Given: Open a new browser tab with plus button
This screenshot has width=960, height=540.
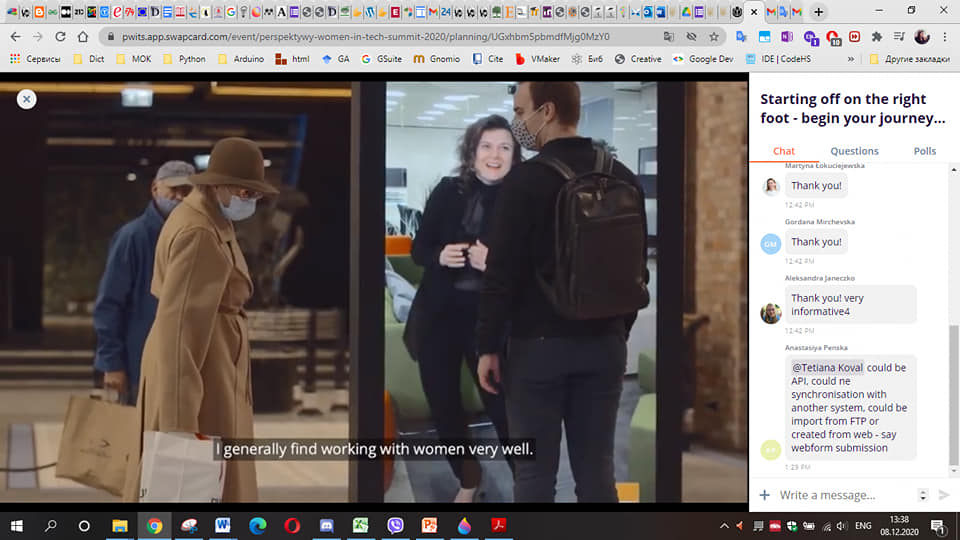Looking at the screenshot, I should coord(818,12).
